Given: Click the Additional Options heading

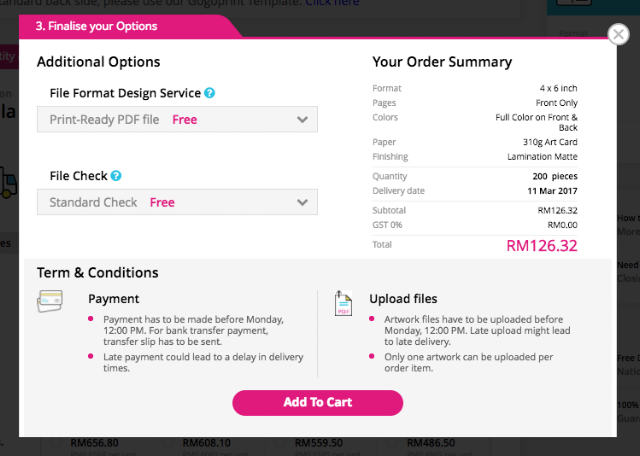Looking at the screenshot, I should point(98,62).
